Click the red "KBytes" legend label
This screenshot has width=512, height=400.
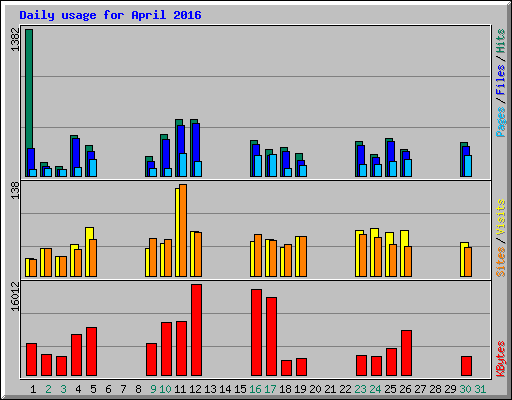(500, 359)
